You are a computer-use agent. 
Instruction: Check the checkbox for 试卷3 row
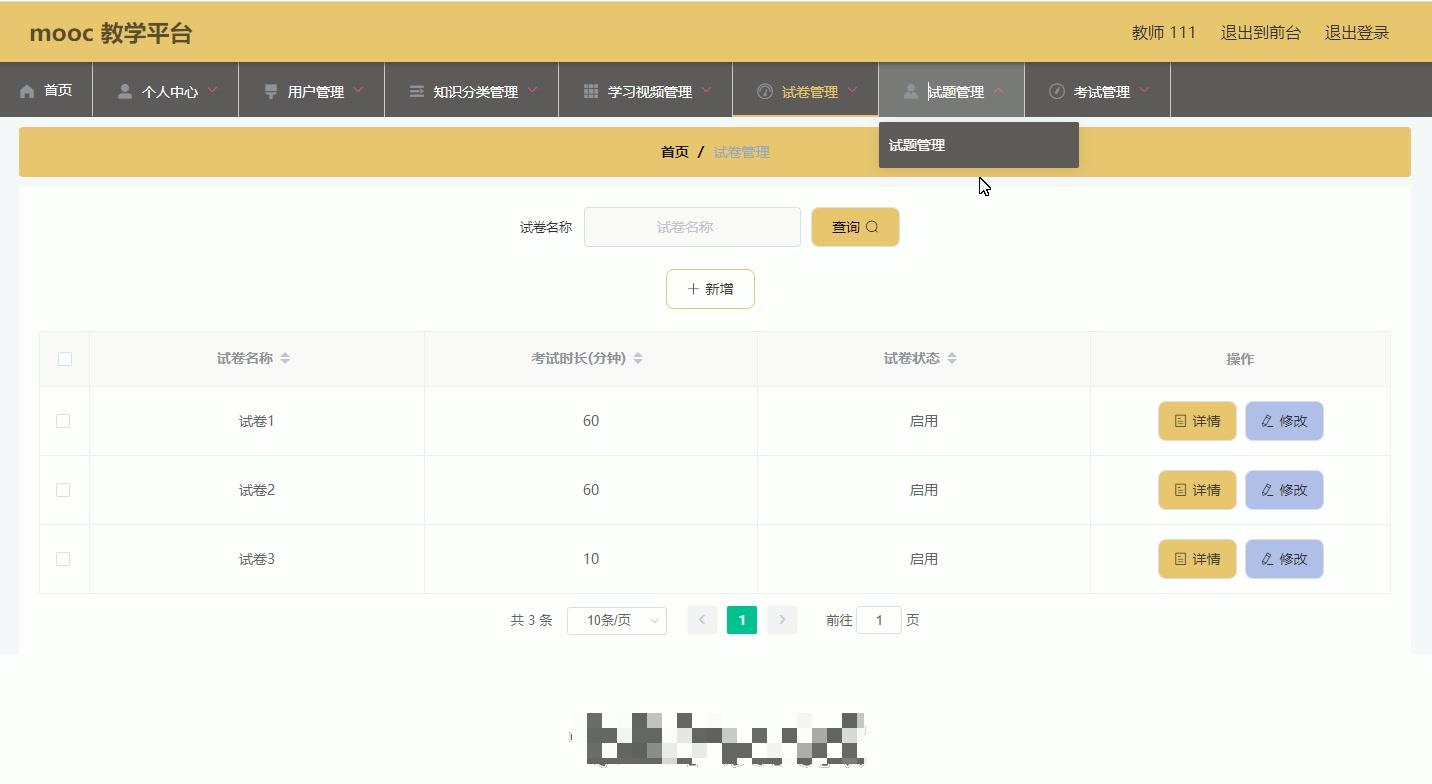pyautogui.click(x=63, y=559)
